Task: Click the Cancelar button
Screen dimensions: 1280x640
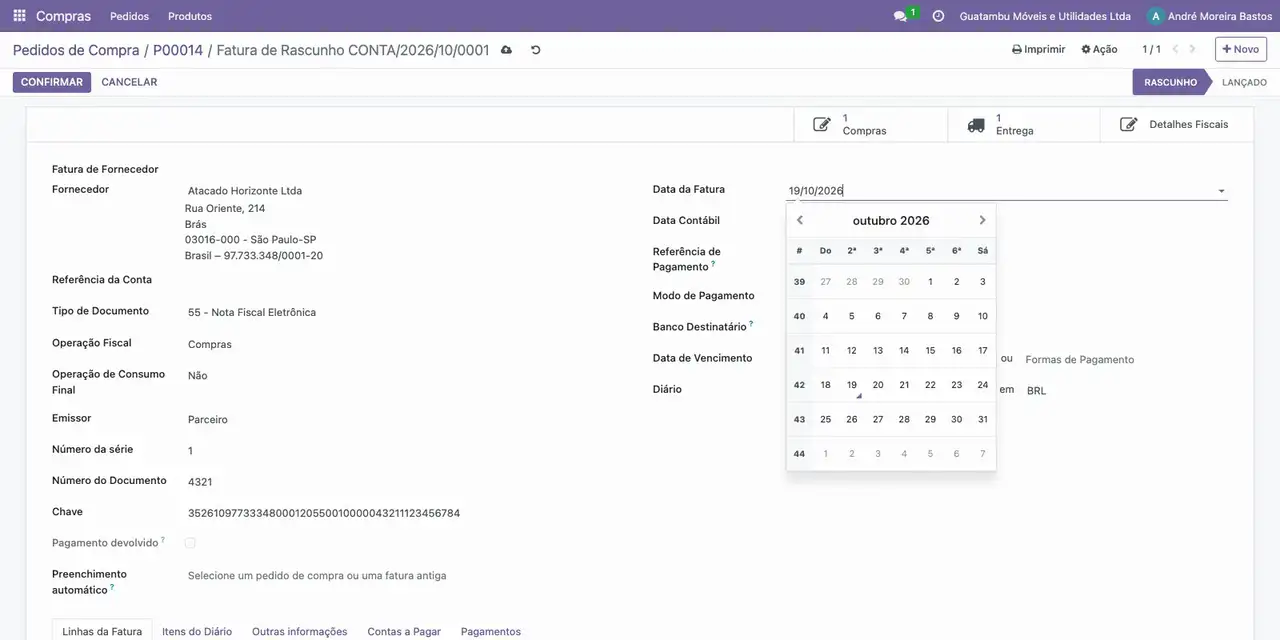Action: click(129, 82)
